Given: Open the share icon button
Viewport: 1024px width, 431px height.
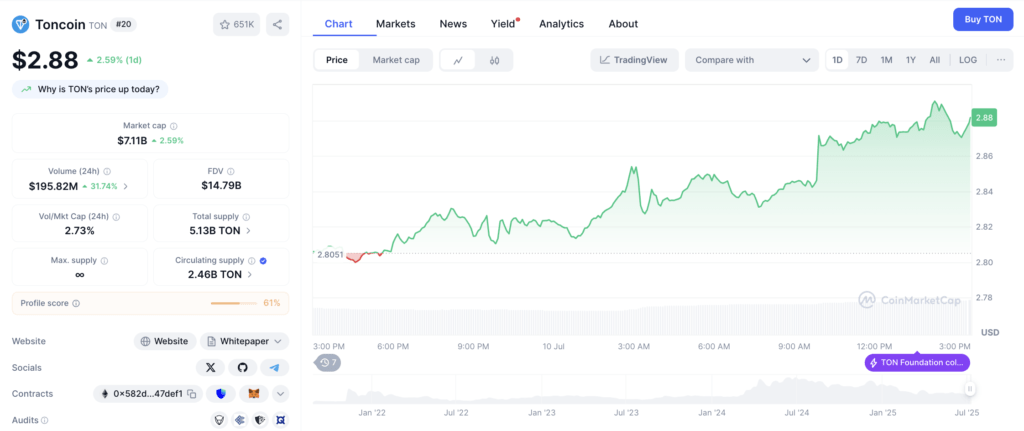Looking at the screenshot, I should pyautogui.click(x=278, y=25).
